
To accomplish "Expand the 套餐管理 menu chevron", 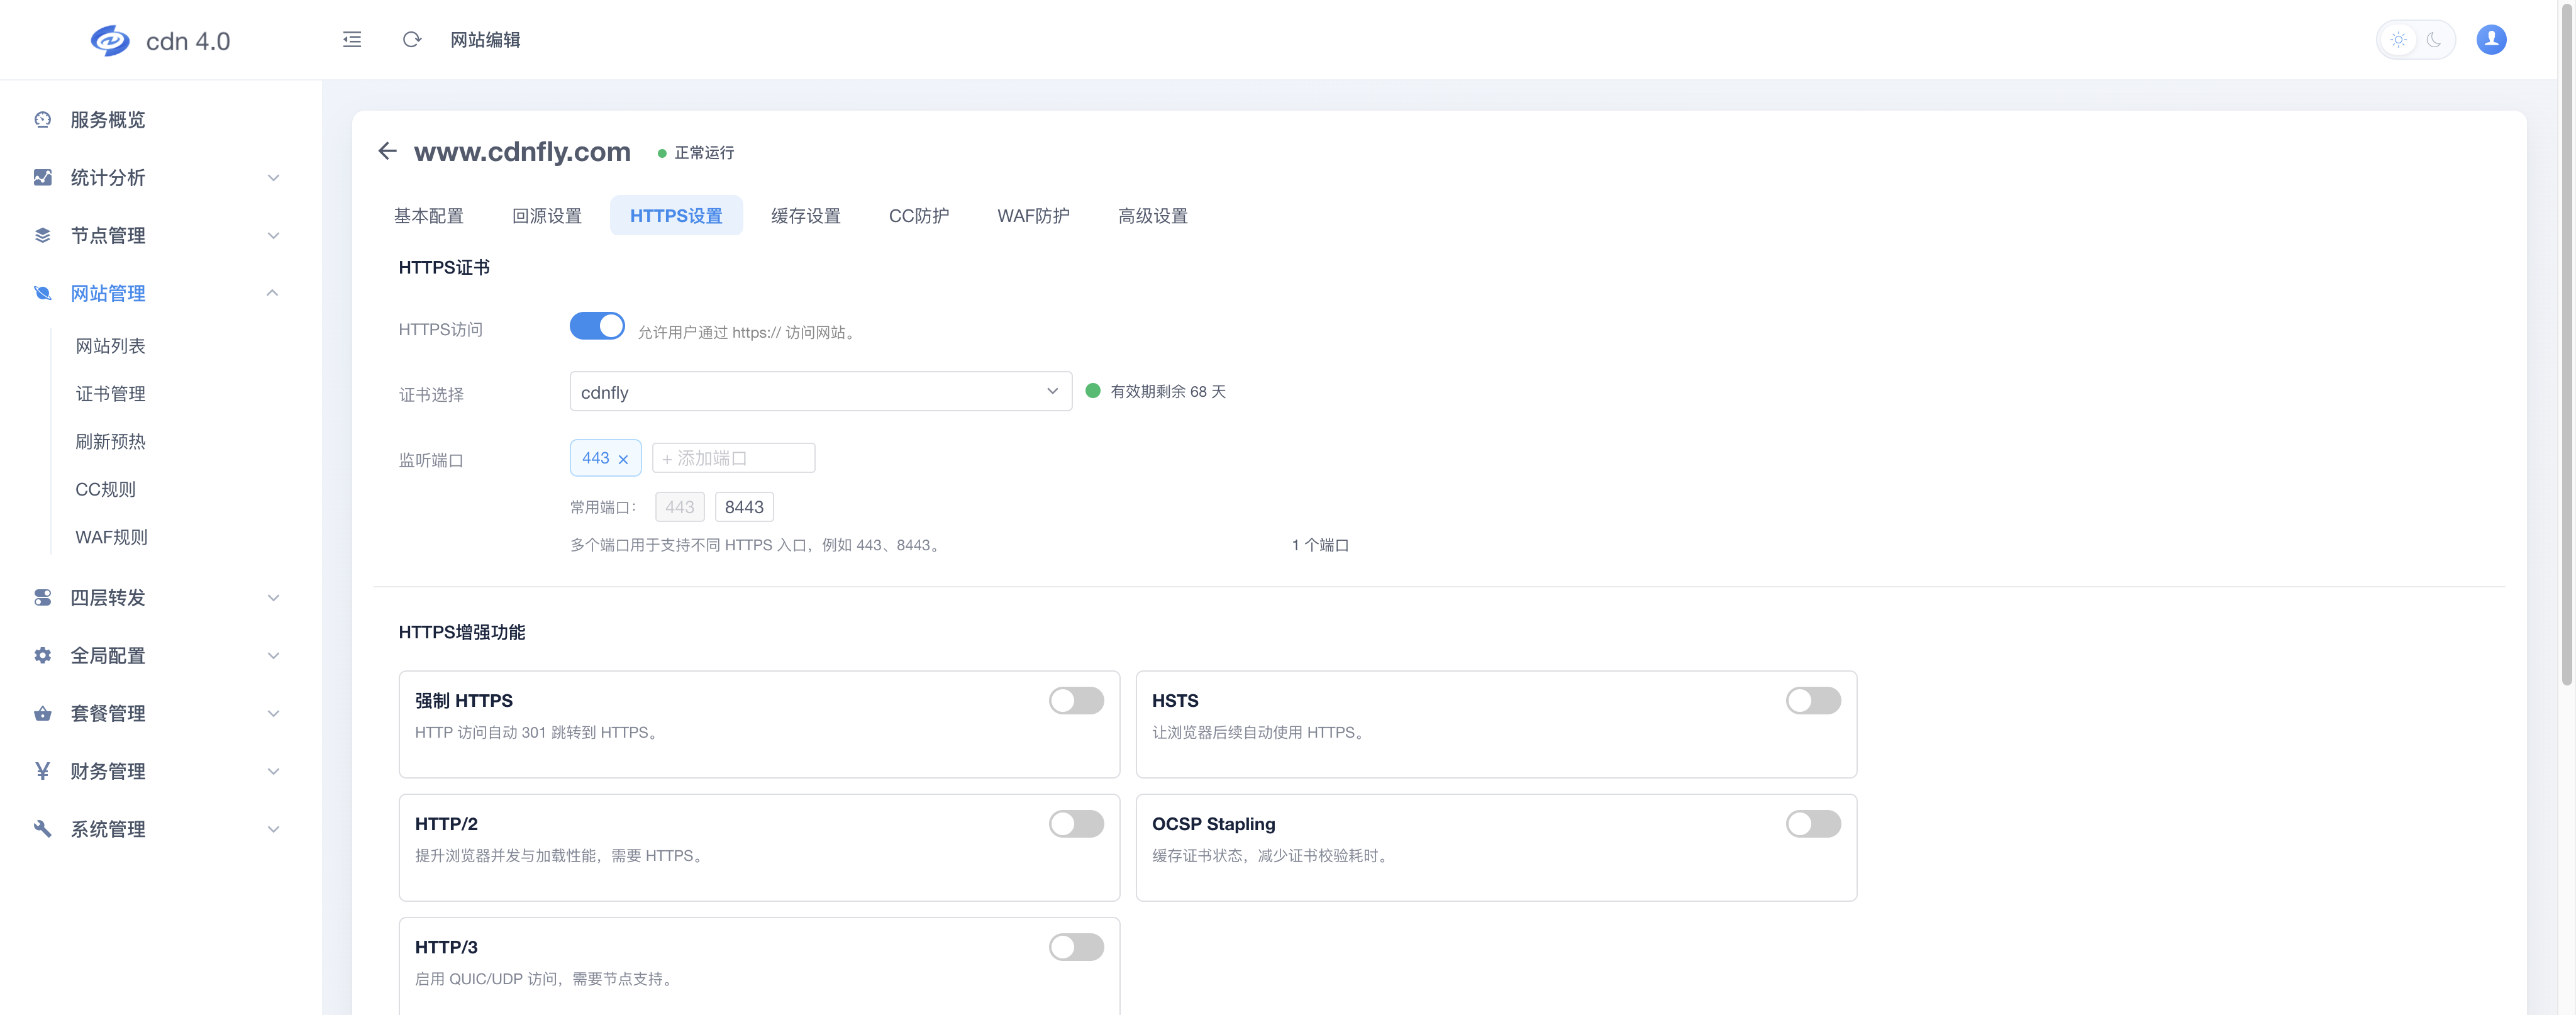I will (273, 714).
